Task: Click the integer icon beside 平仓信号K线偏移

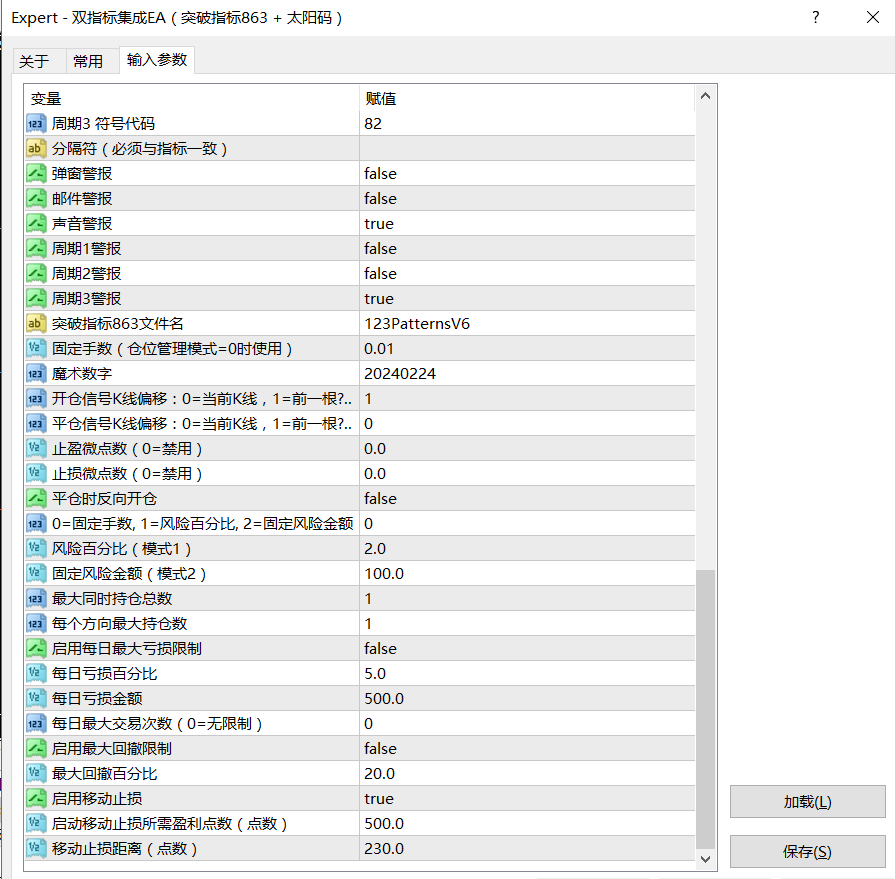Action: tap(35, 424)
